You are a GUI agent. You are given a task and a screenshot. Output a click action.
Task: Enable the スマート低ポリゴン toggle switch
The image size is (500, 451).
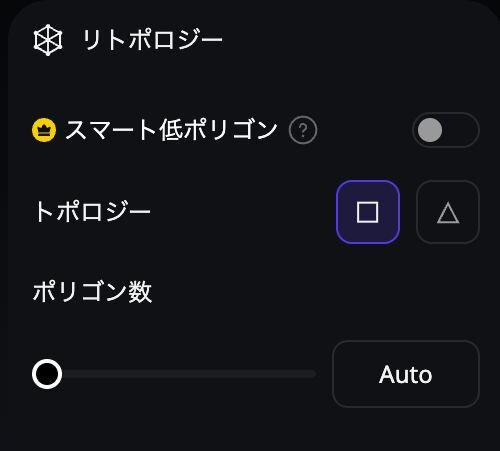(446, 130)
